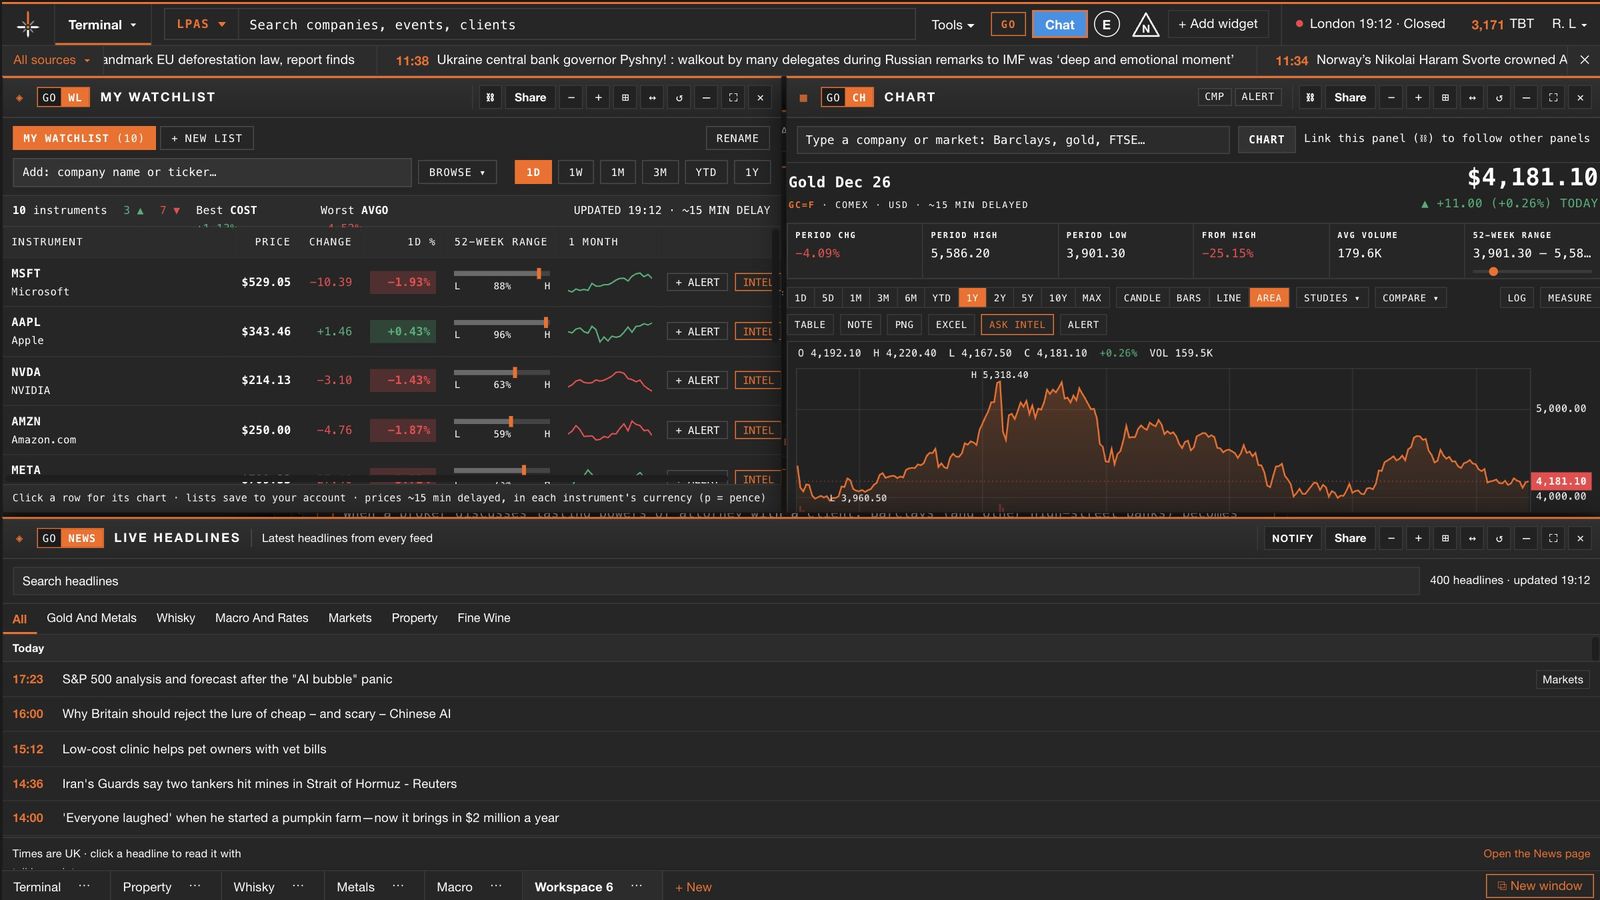
Task: Switch chart range to MAX
Action: pos(1092,298)
